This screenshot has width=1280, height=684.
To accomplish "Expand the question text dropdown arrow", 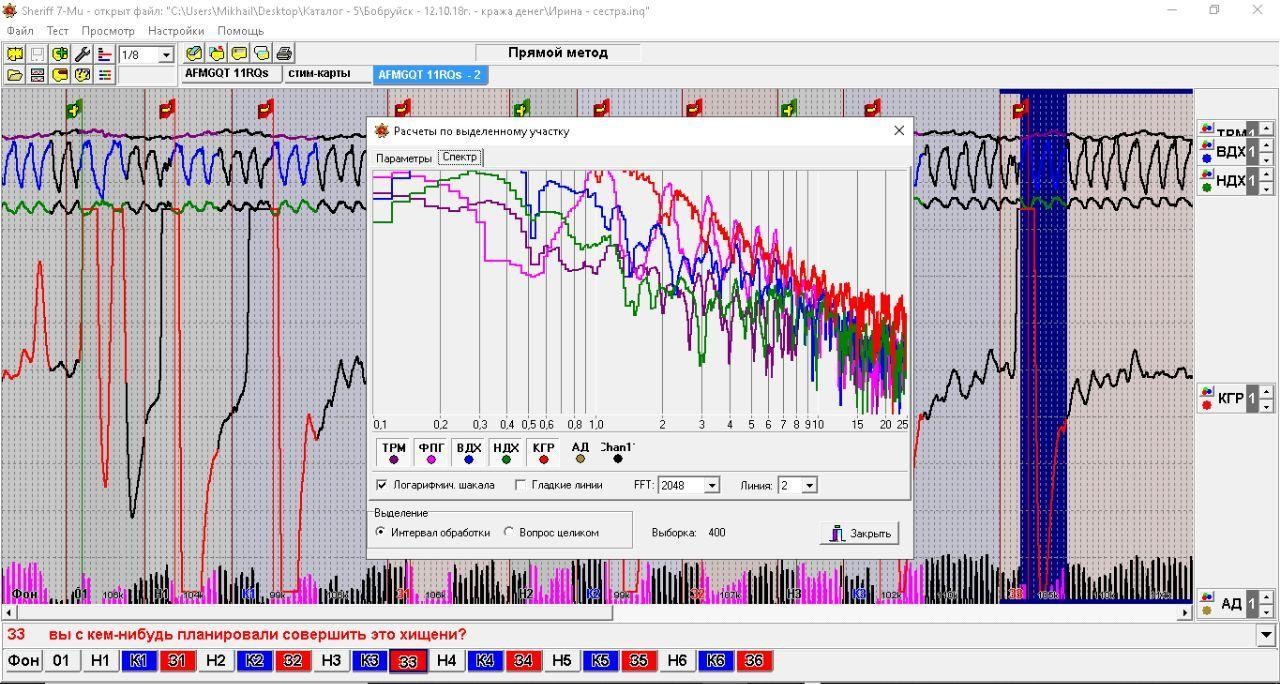I will 1267,635.
